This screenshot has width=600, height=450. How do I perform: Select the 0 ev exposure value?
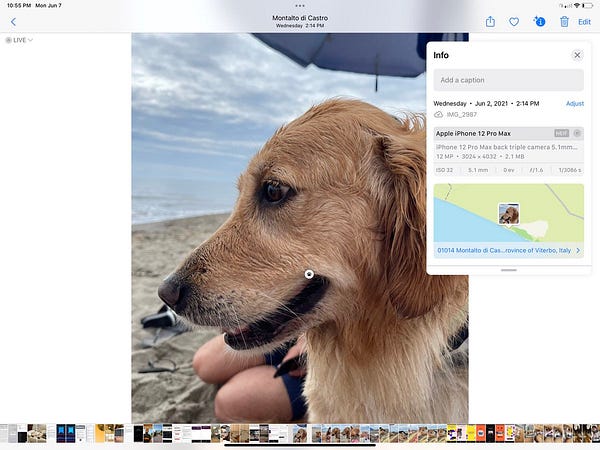pyautogui.click(x=509, y=170)
